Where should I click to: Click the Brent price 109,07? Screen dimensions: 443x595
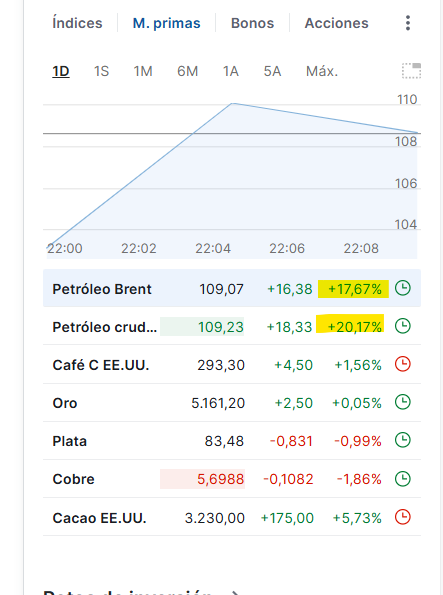221,289
